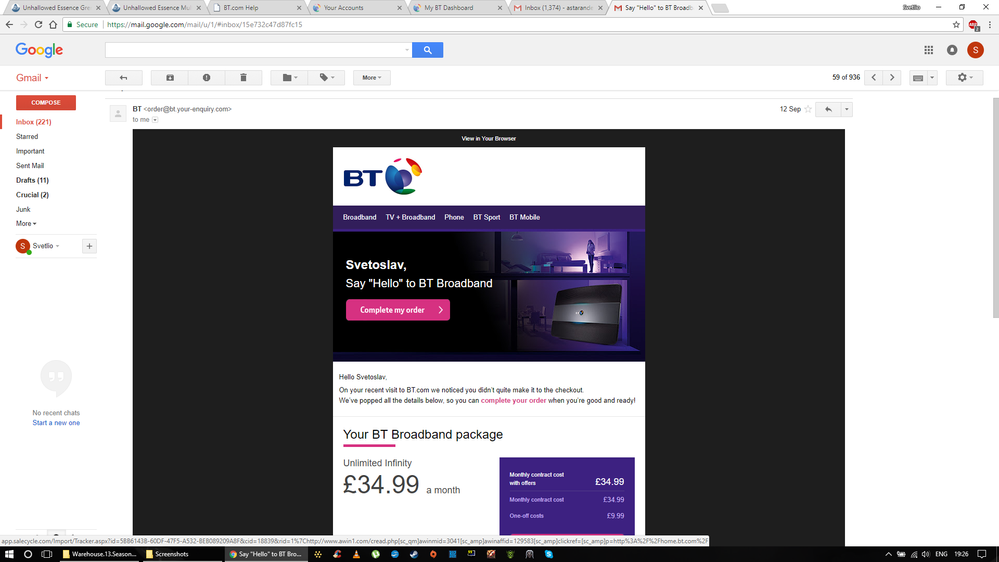Open Inbox (221) folder
The width and height of the screenshot is (999, 562).
pyautogui.click(x=34, y=122)
